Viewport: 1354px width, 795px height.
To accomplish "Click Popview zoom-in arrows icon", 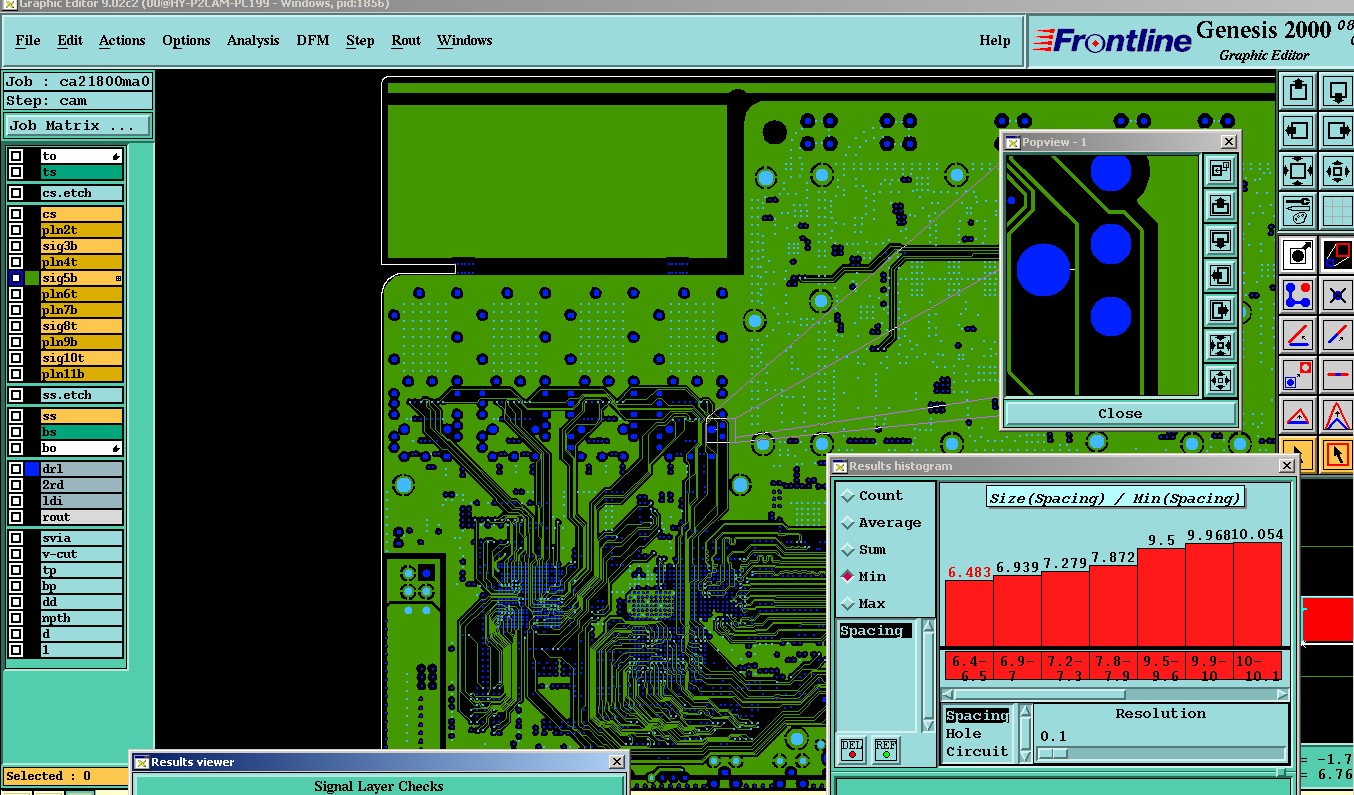I will 1220,345.
